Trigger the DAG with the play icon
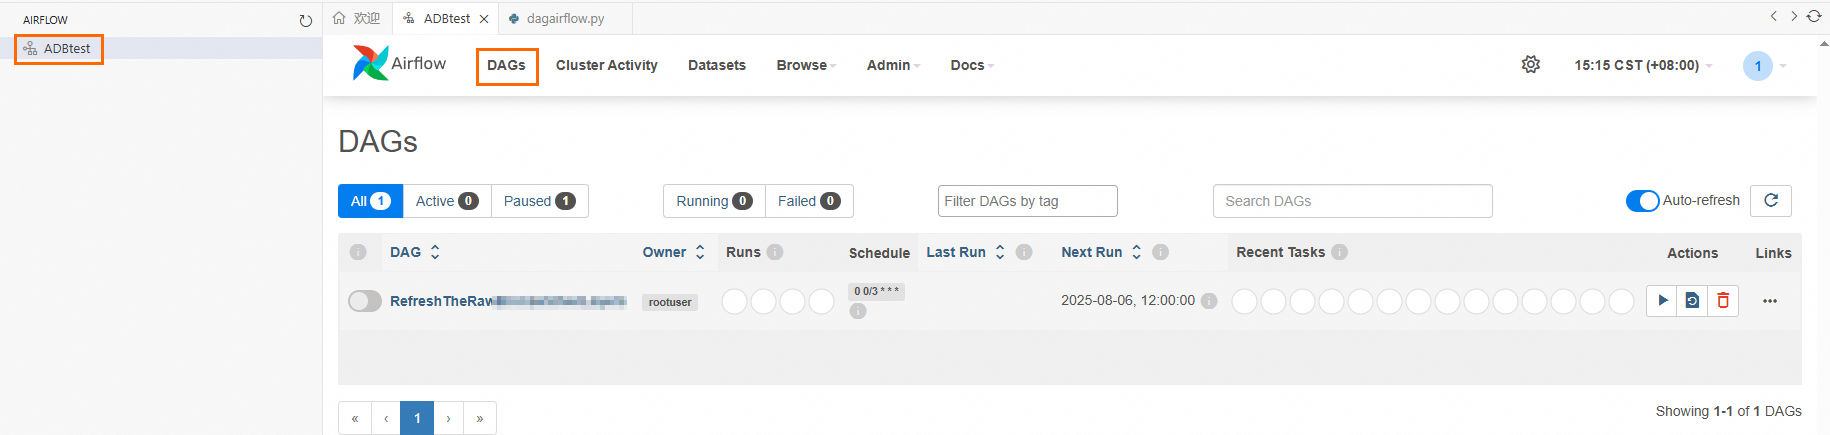The height and width of the screenshot is (435, 1830). [x=1662, y=300]
